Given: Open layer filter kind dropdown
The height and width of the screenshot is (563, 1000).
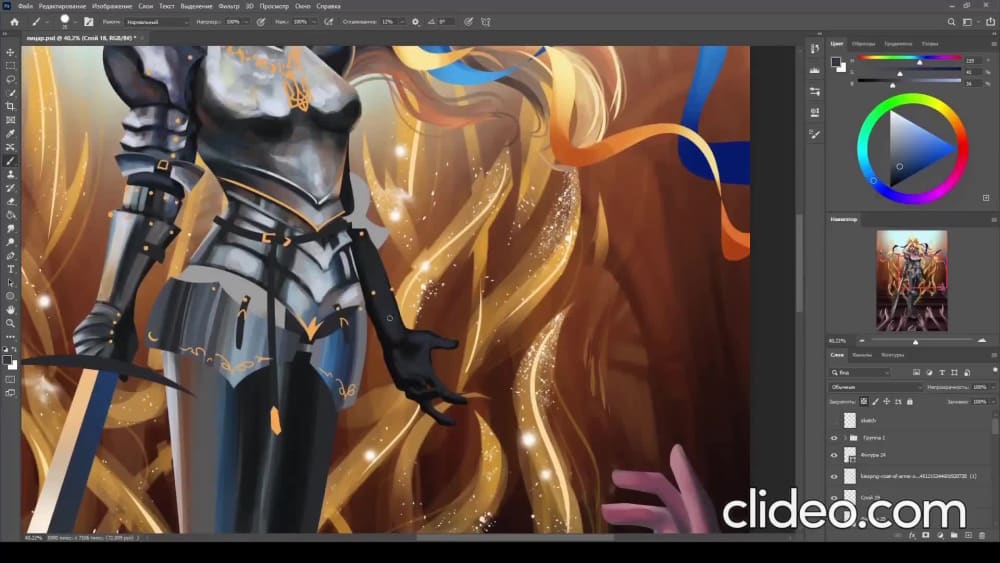Looking at the screenshot, I should 860,372.
